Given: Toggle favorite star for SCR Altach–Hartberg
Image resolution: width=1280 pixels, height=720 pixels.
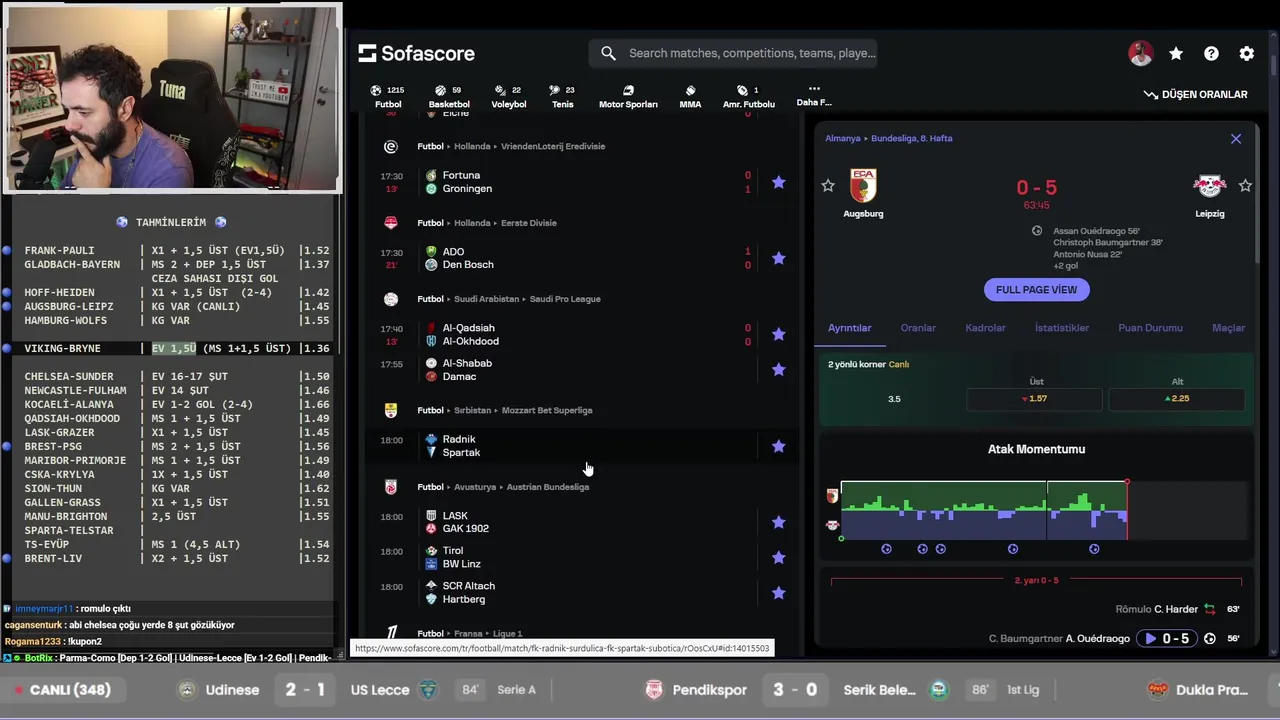Looking at the screenshot, I should [x=779, y=593].
